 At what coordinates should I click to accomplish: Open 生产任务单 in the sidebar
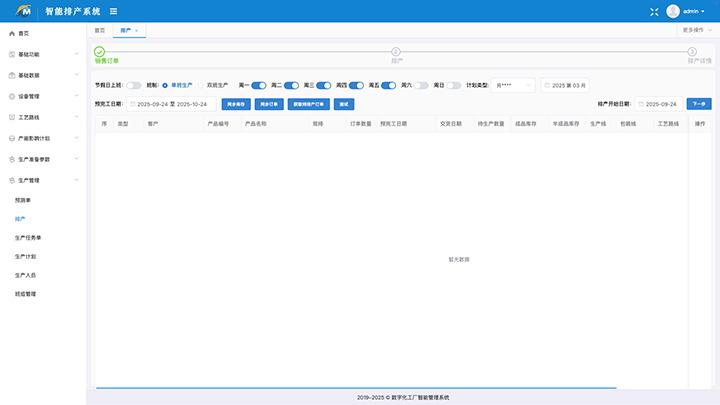pyautogui.click(x=28, y=237)
